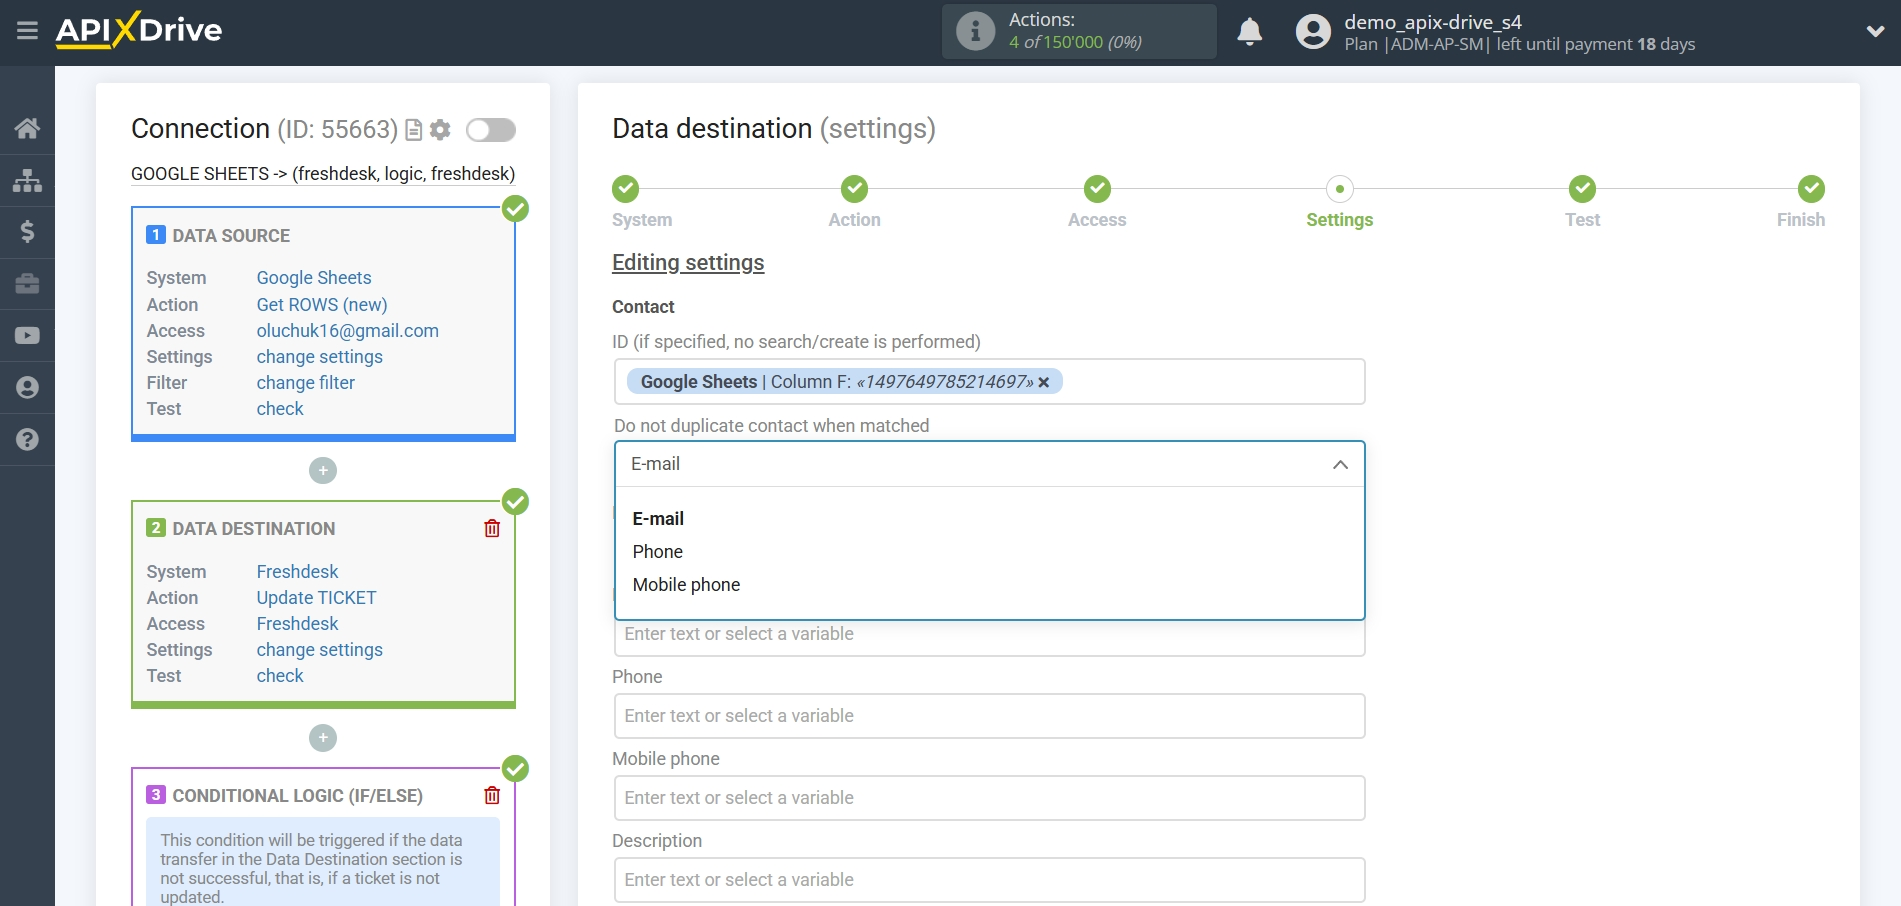Open connection settings gear icon

click(x=440, y=130)
